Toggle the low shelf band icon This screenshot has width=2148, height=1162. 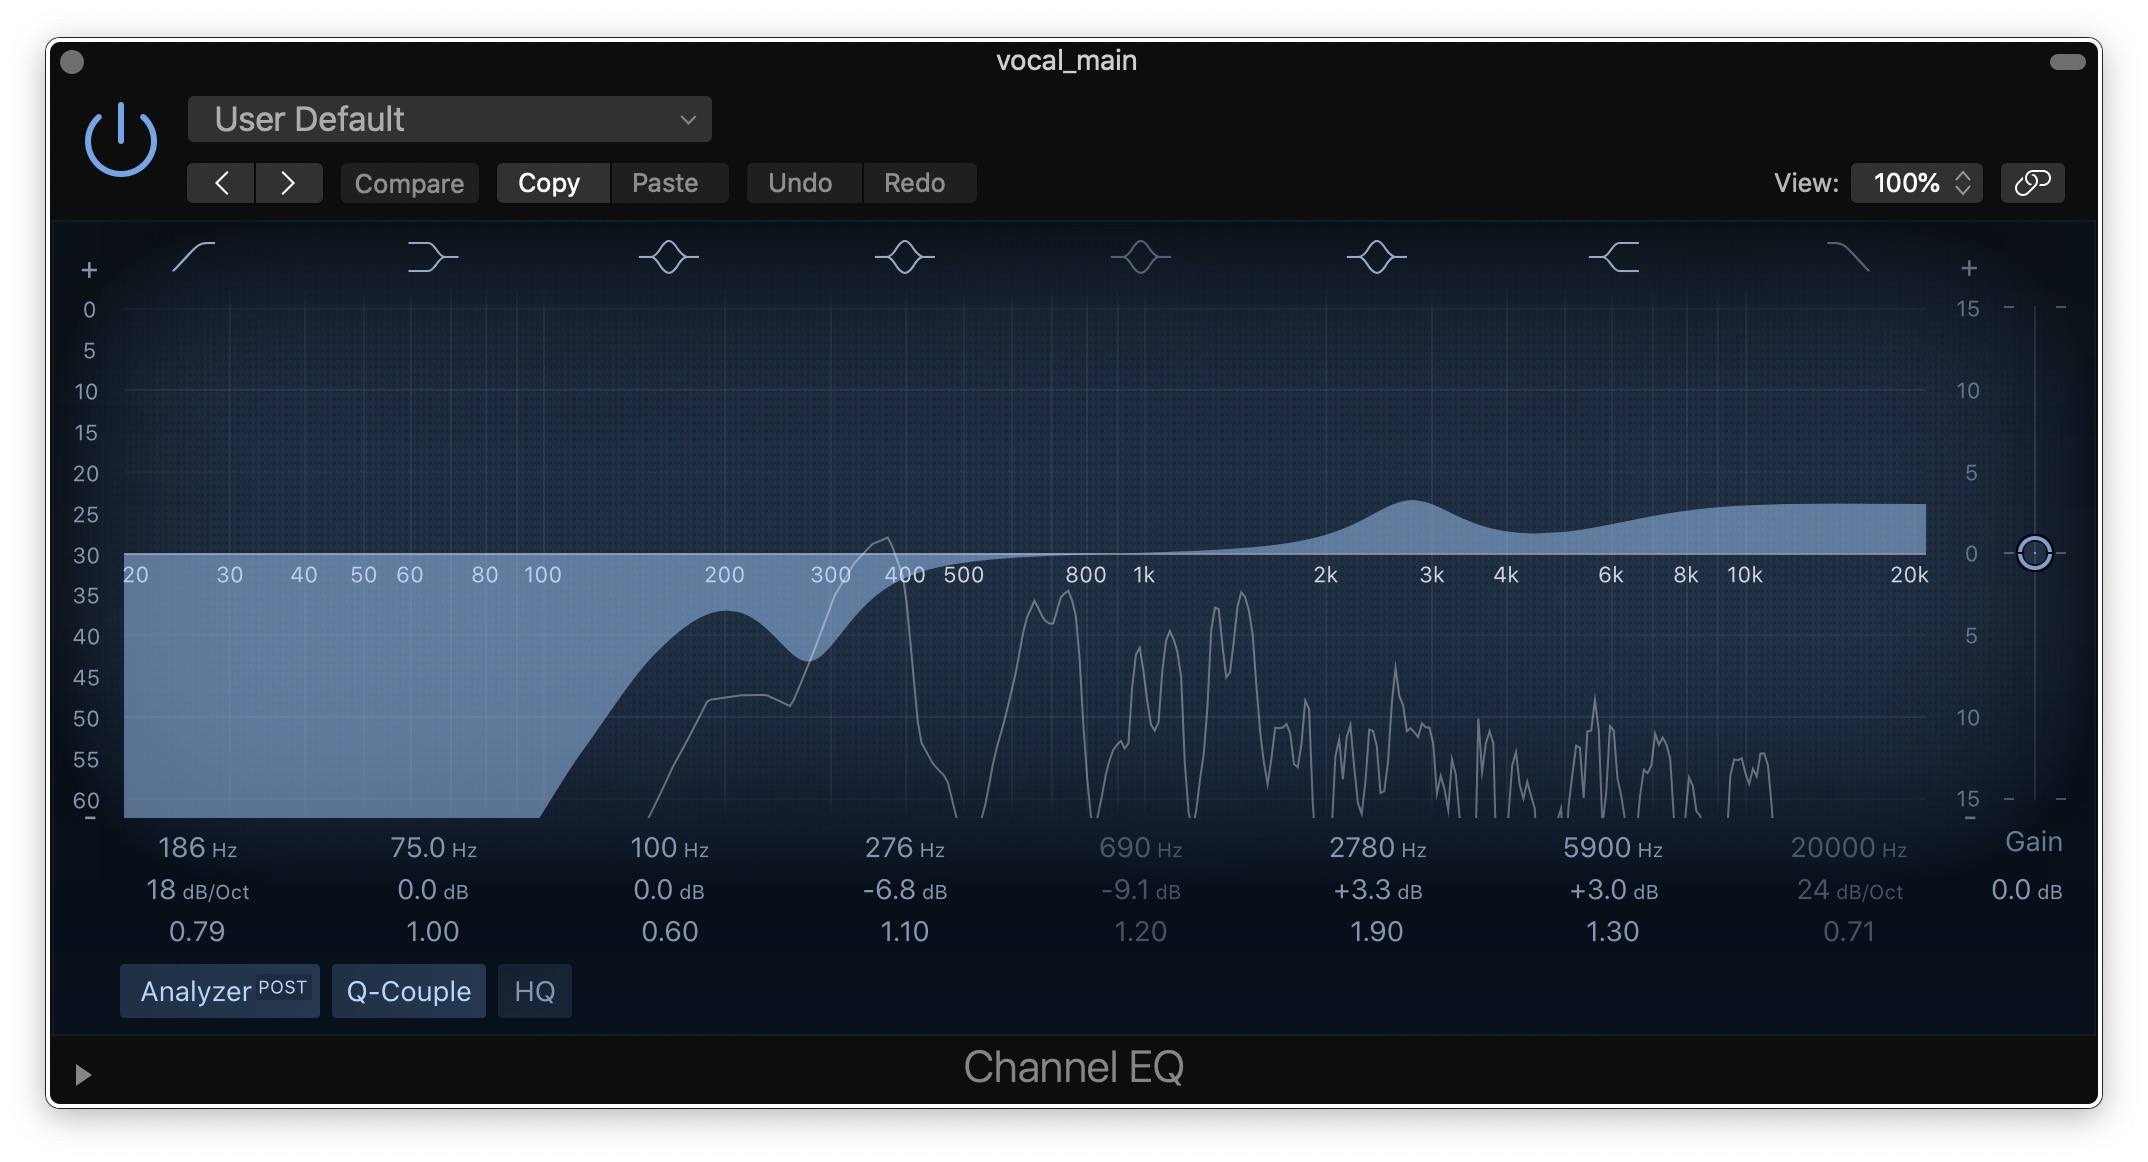(x=432, y=257)
